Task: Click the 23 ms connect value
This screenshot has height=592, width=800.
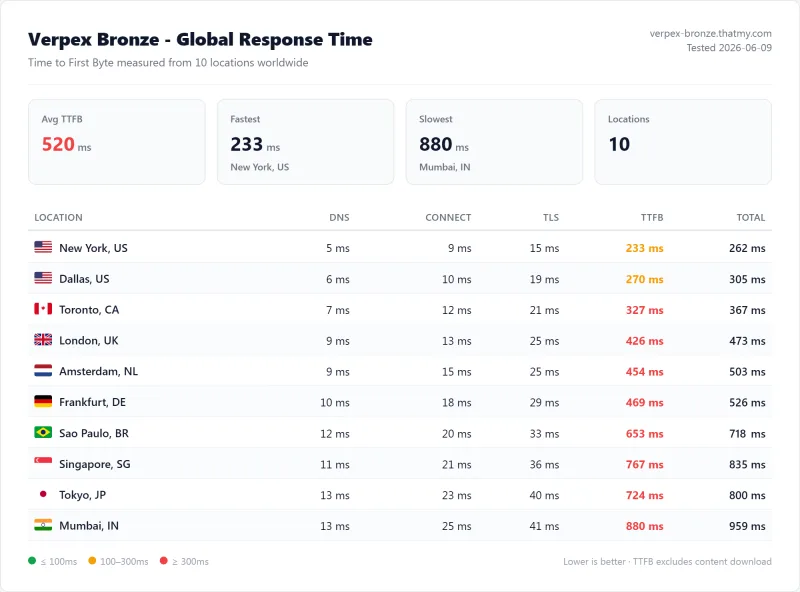Action: pyautogui.click(x=457, y=495)
